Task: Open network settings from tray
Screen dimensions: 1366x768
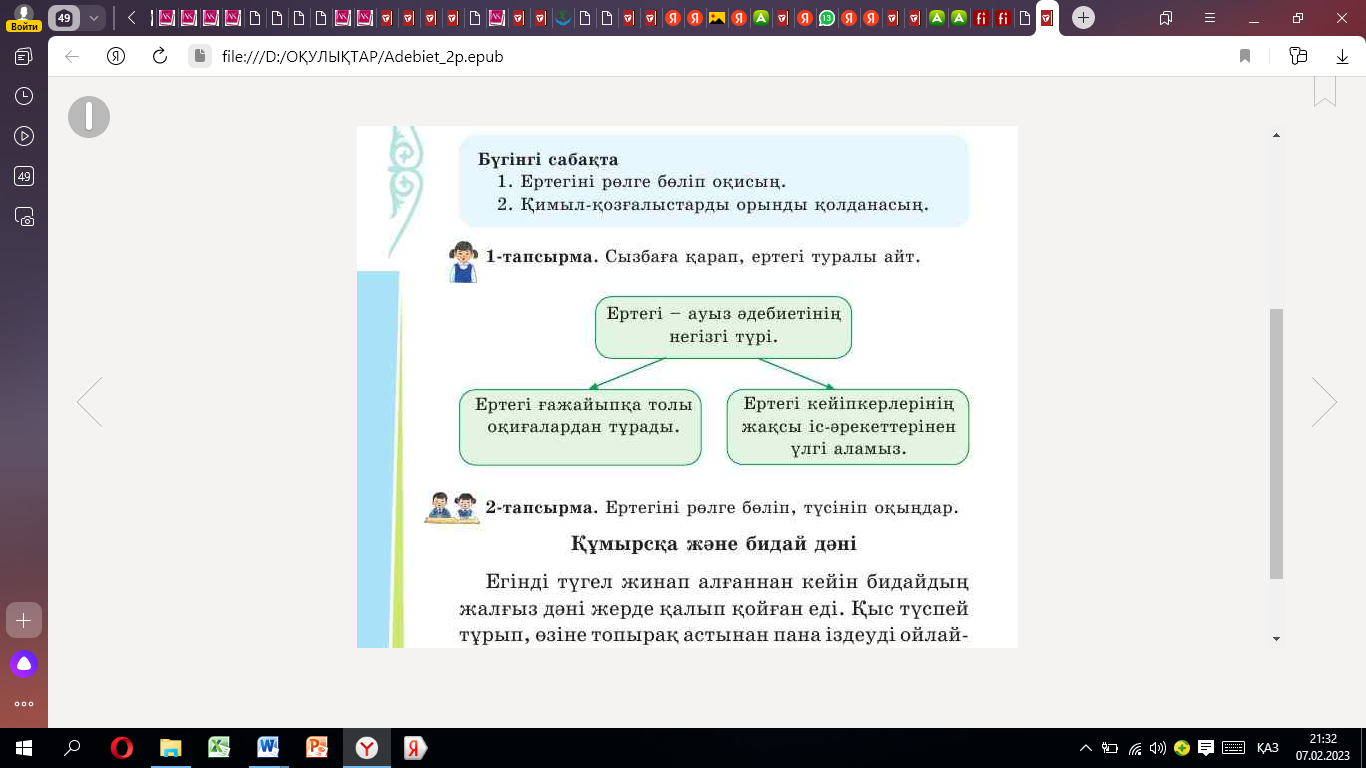Action: pos(1135,747)
